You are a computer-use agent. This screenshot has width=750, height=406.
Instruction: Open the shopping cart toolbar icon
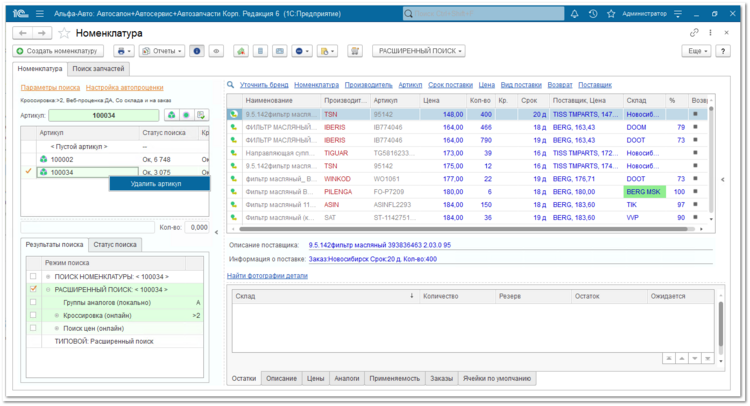[355, 51]
